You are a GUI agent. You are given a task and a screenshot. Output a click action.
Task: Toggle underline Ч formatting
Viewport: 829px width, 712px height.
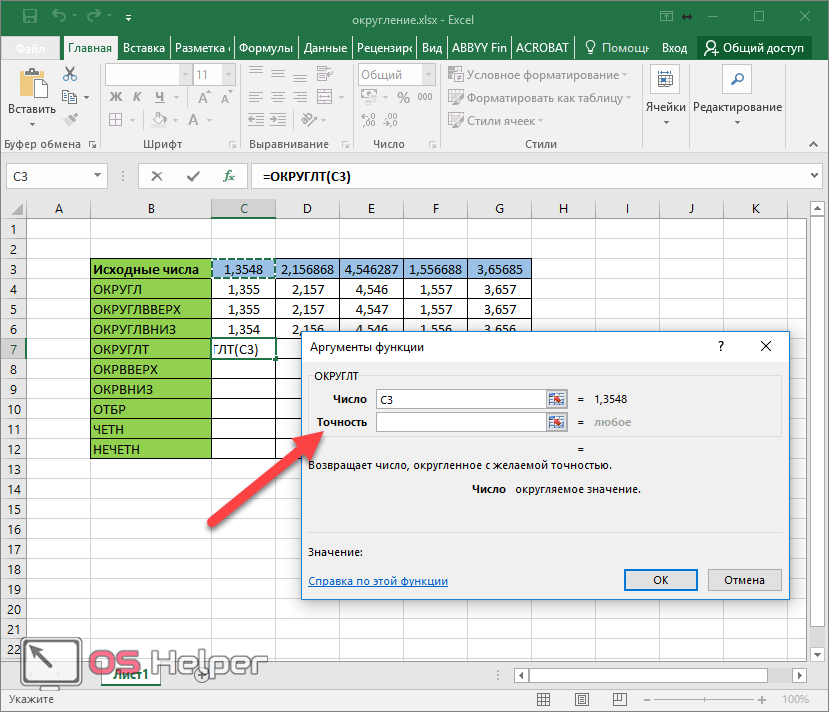click(x=160, y=97)
